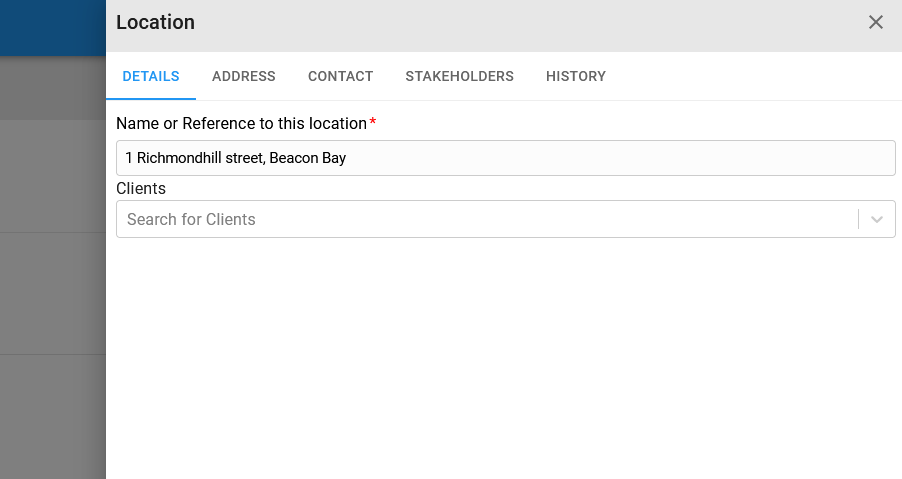The width and height of the screenshot is (902, 479).
Task: View the HISTORY tab
Action: coord(576,76)
